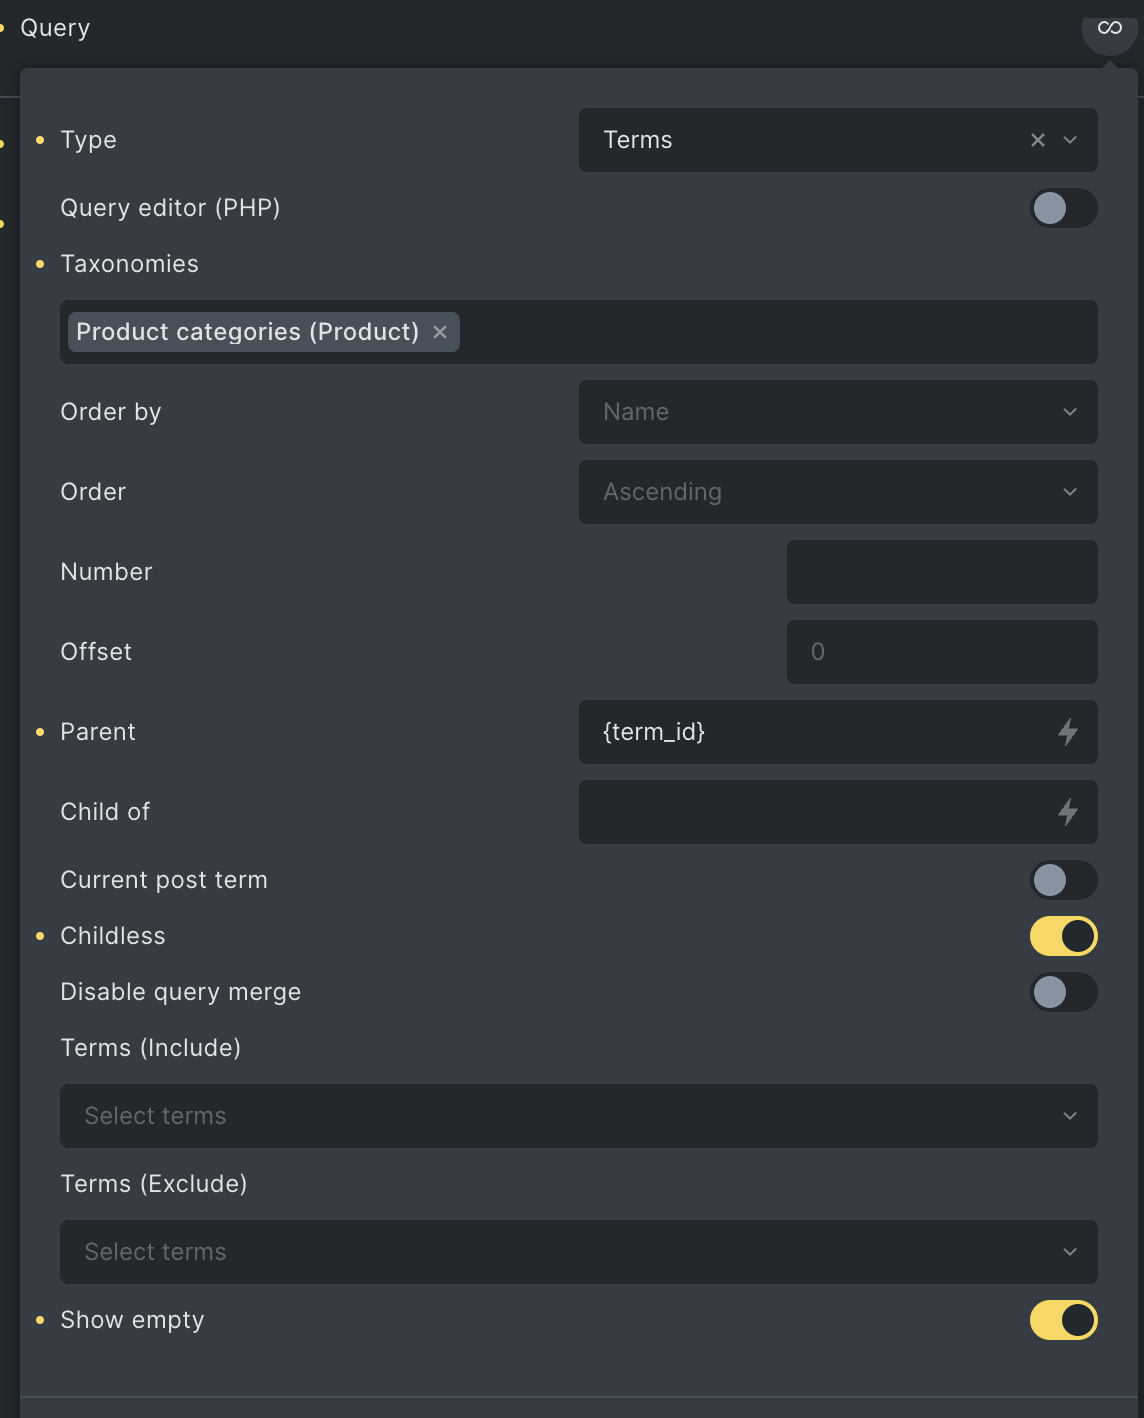Click the Taxonomies selection box
Image resolution: width=1144 pixels, height=1418 pixels.
pos(579,332)
